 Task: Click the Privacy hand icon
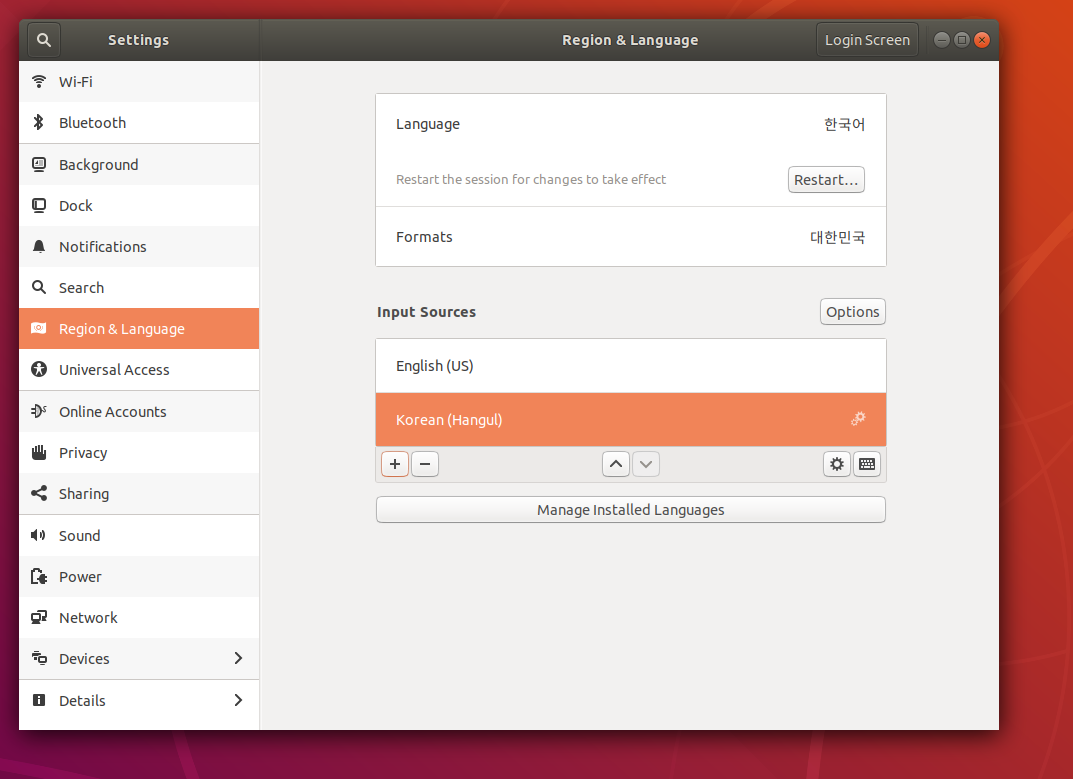click(x=39, y=452)
